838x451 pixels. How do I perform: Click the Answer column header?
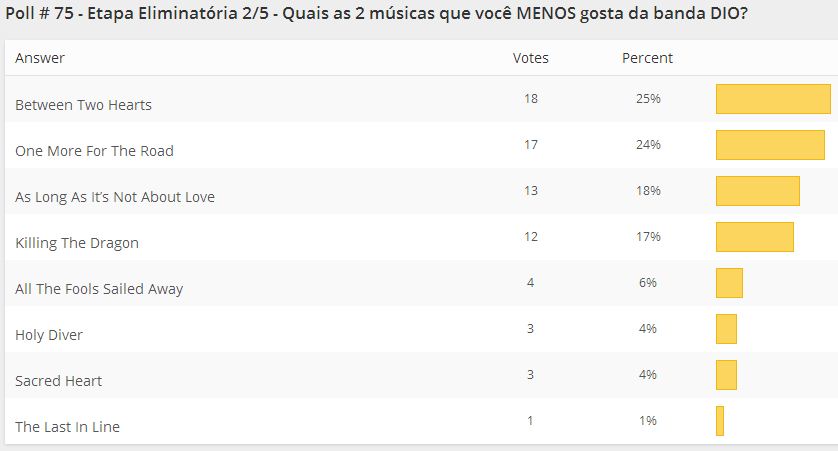coord(40,58)
